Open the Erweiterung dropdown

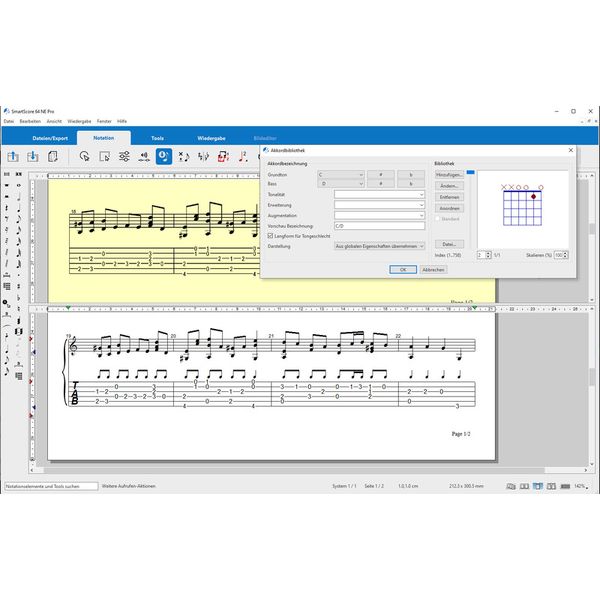click(379, 205)
